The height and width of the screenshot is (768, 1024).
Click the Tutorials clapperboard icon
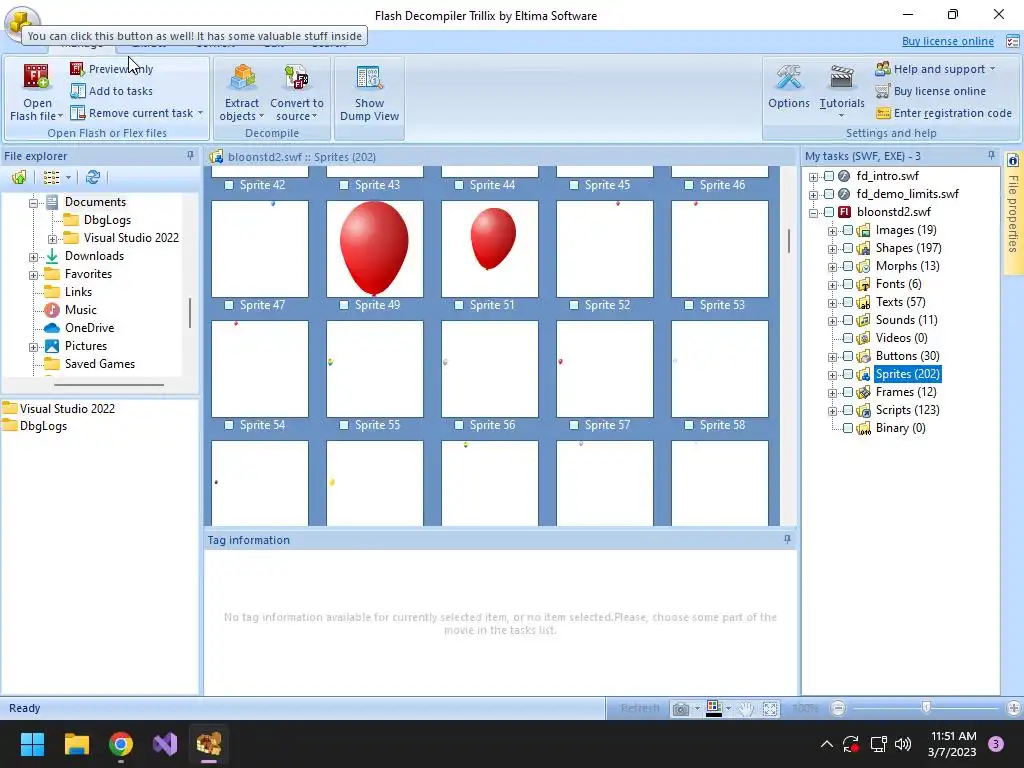pos(842,77)
